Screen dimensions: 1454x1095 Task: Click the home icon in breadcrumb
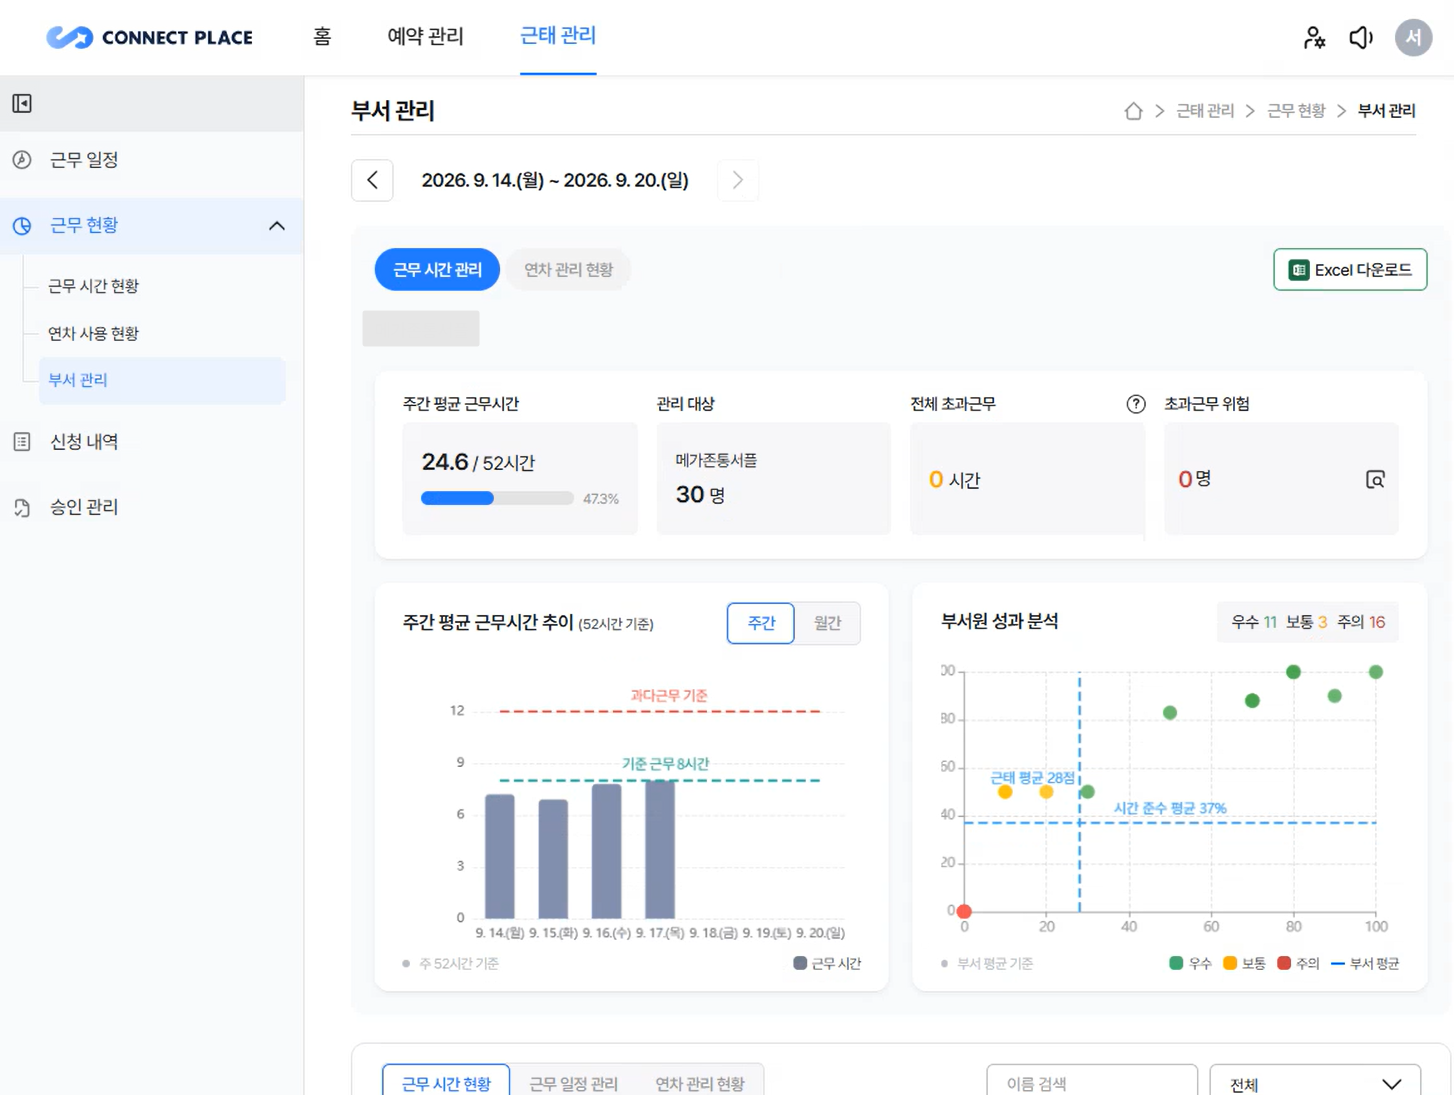click(x=1133, y=111)
